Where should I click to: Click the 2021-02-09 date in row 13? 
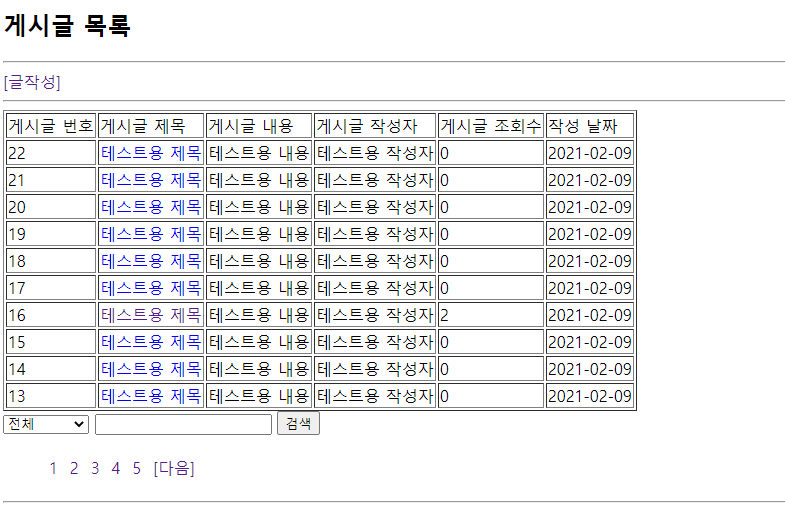590,396
